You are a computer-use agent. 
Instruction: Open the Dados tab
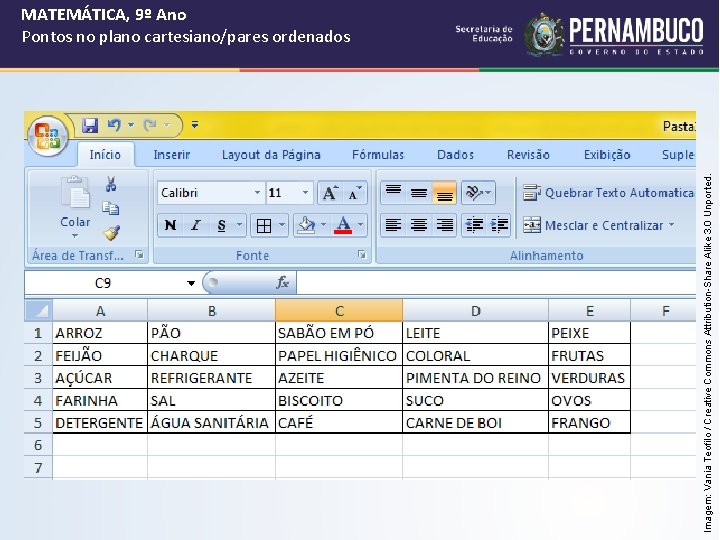click(455, 155)
